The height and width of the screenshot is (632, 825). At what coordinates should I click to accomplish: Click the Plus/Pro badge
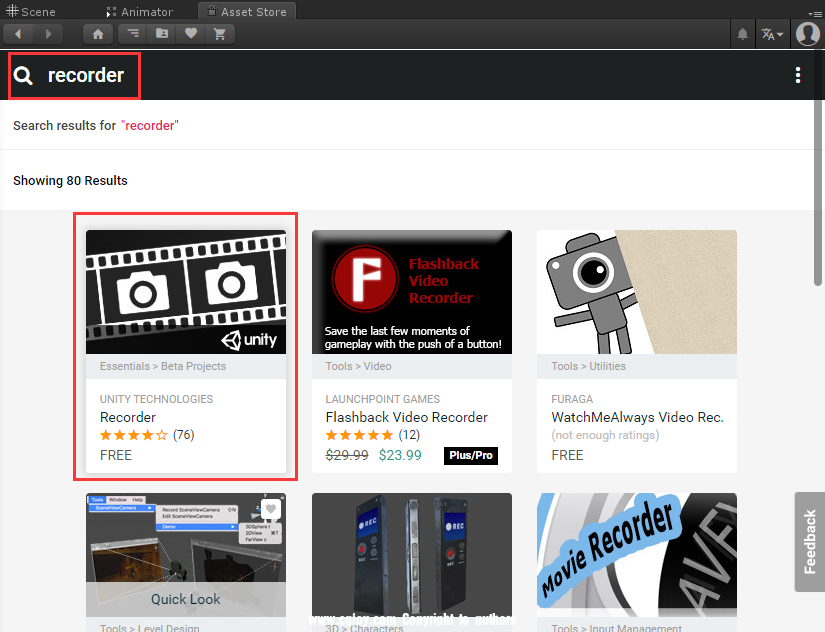tap(471, 456)
